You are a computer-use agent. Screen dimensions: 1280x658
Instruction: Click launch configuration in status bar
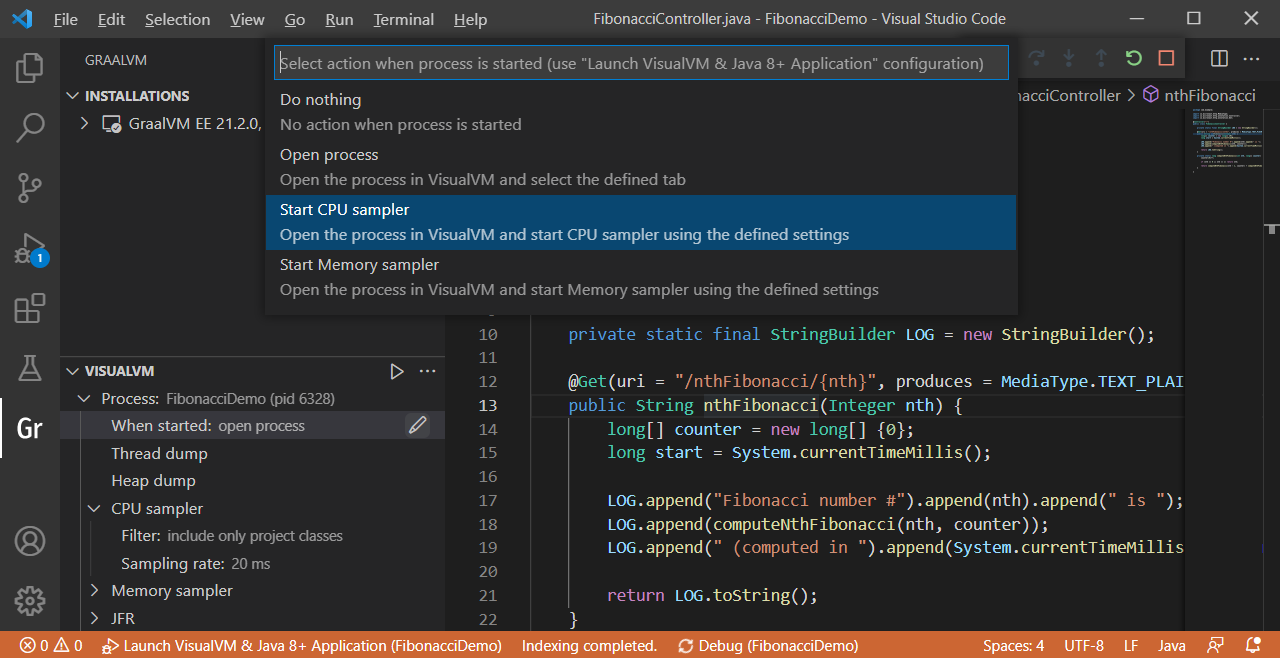303,646
